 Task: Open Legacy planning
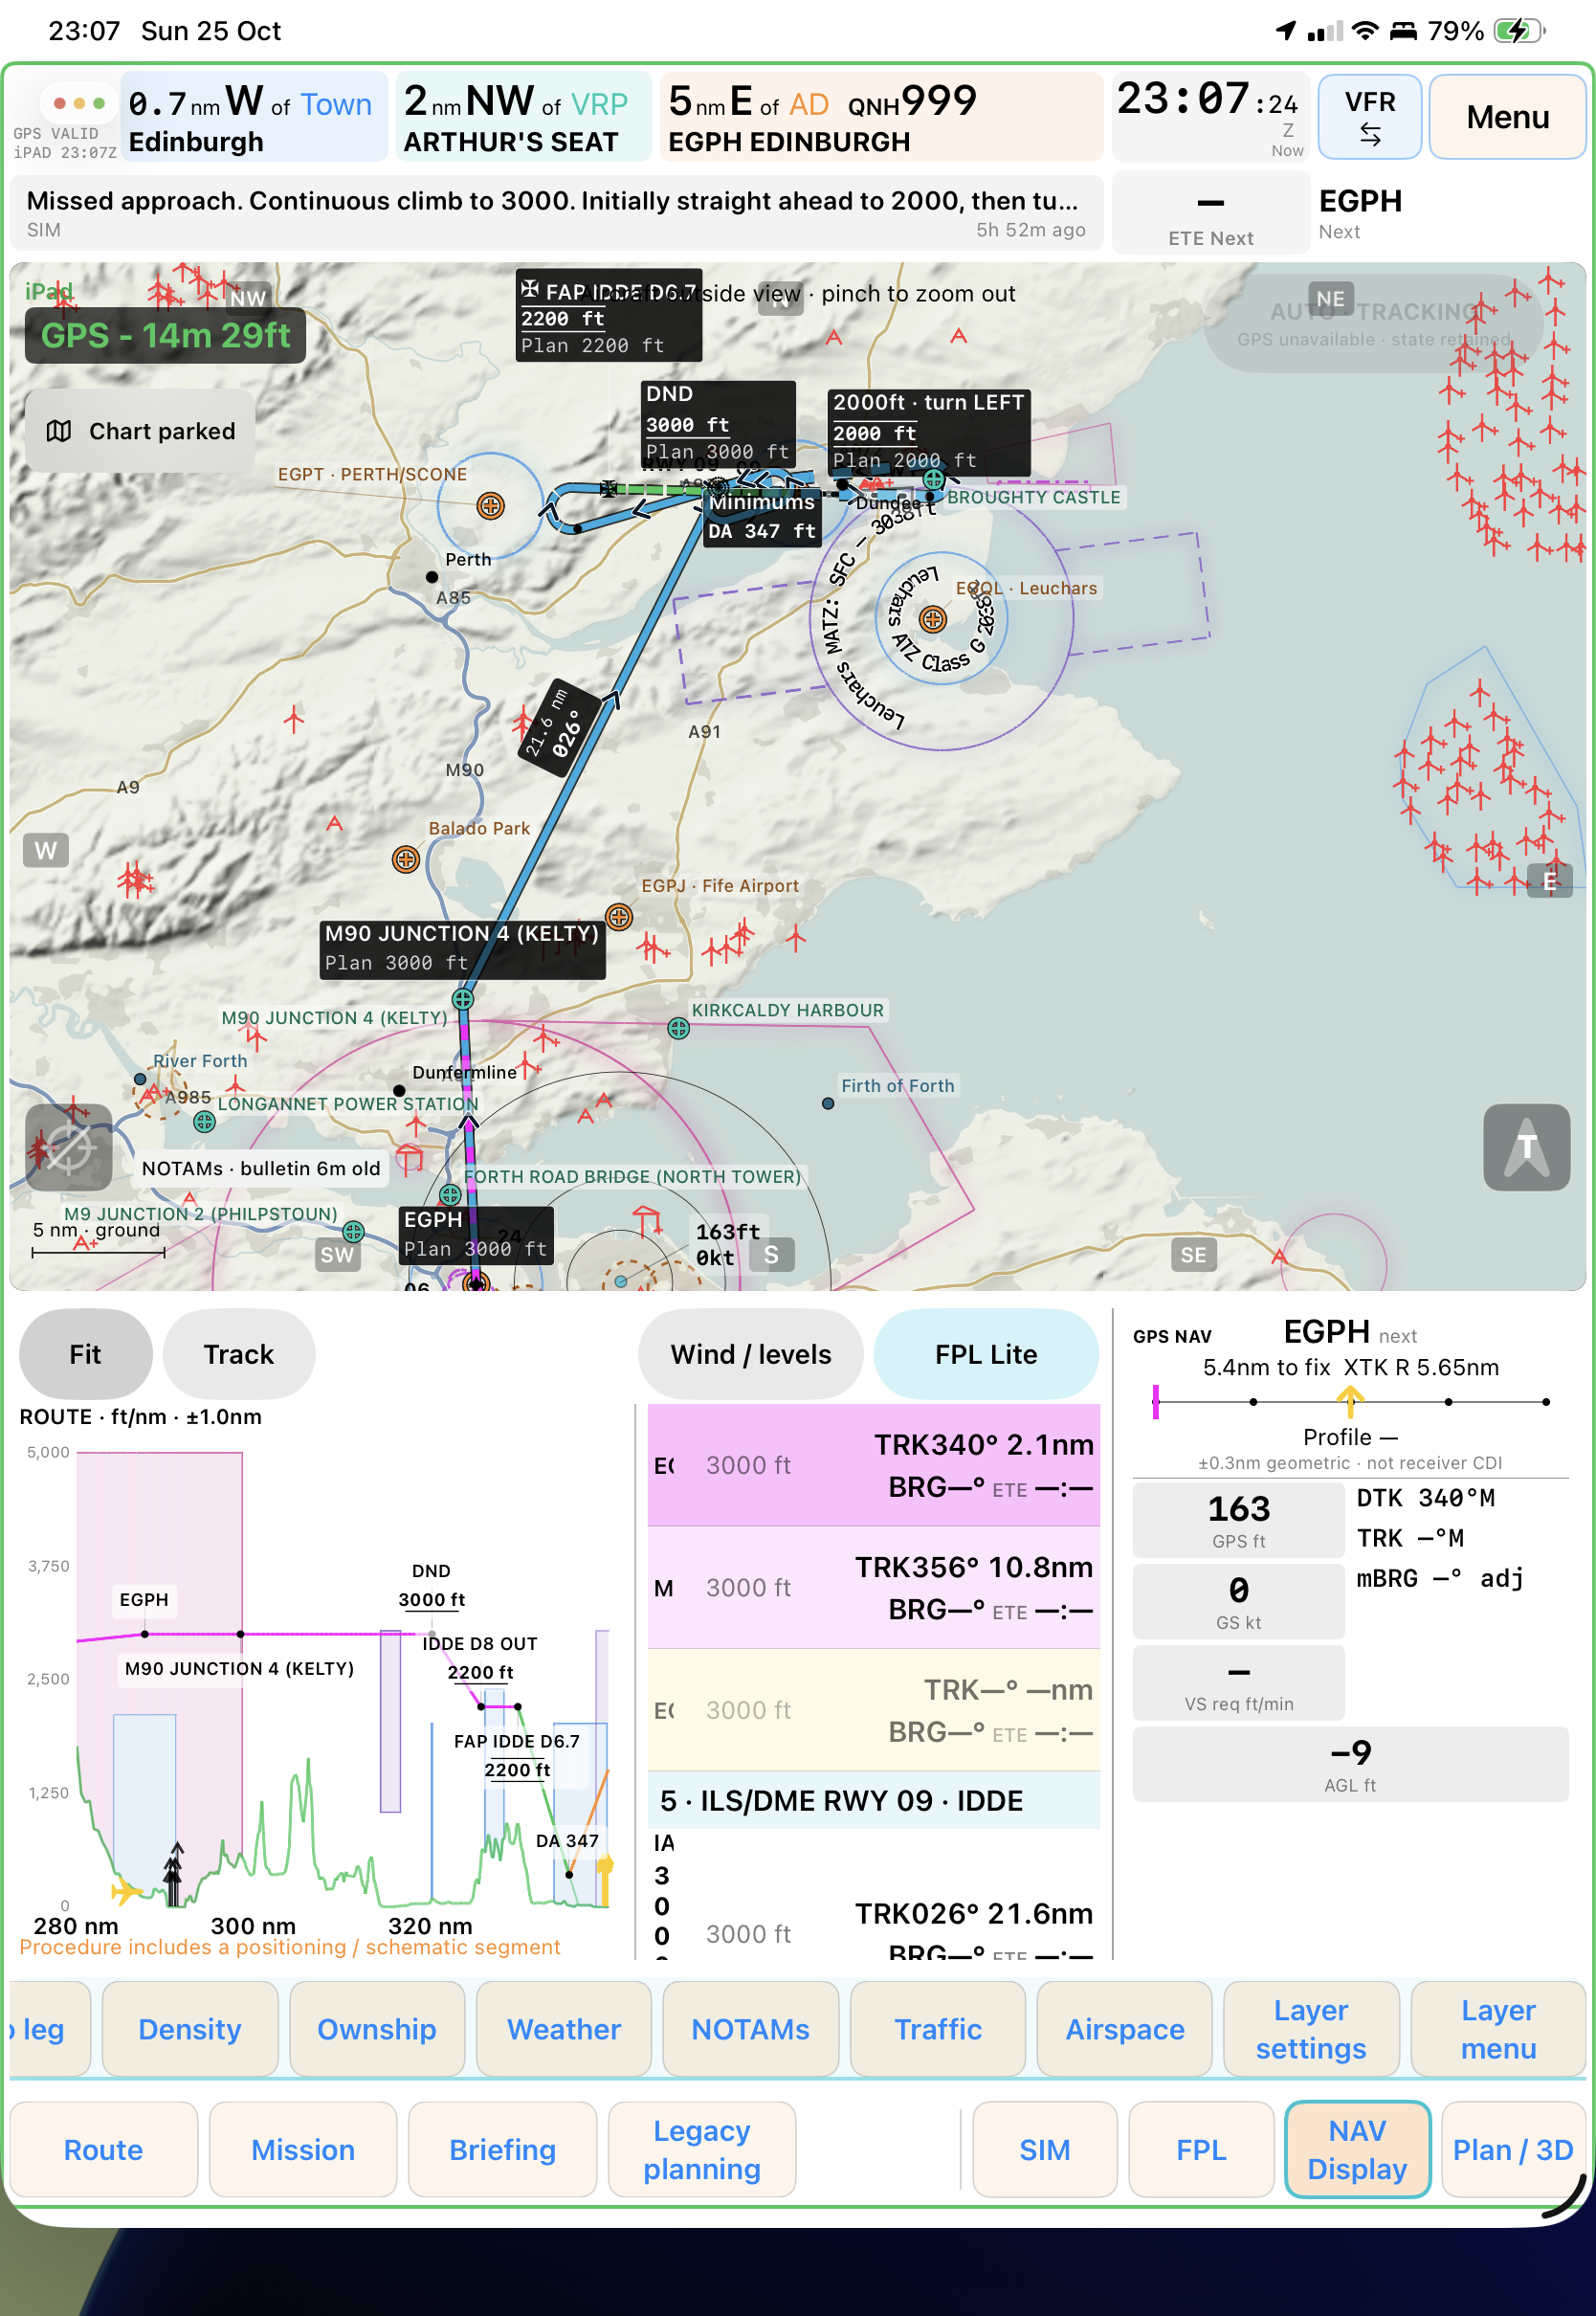(x=701, y=2149)
